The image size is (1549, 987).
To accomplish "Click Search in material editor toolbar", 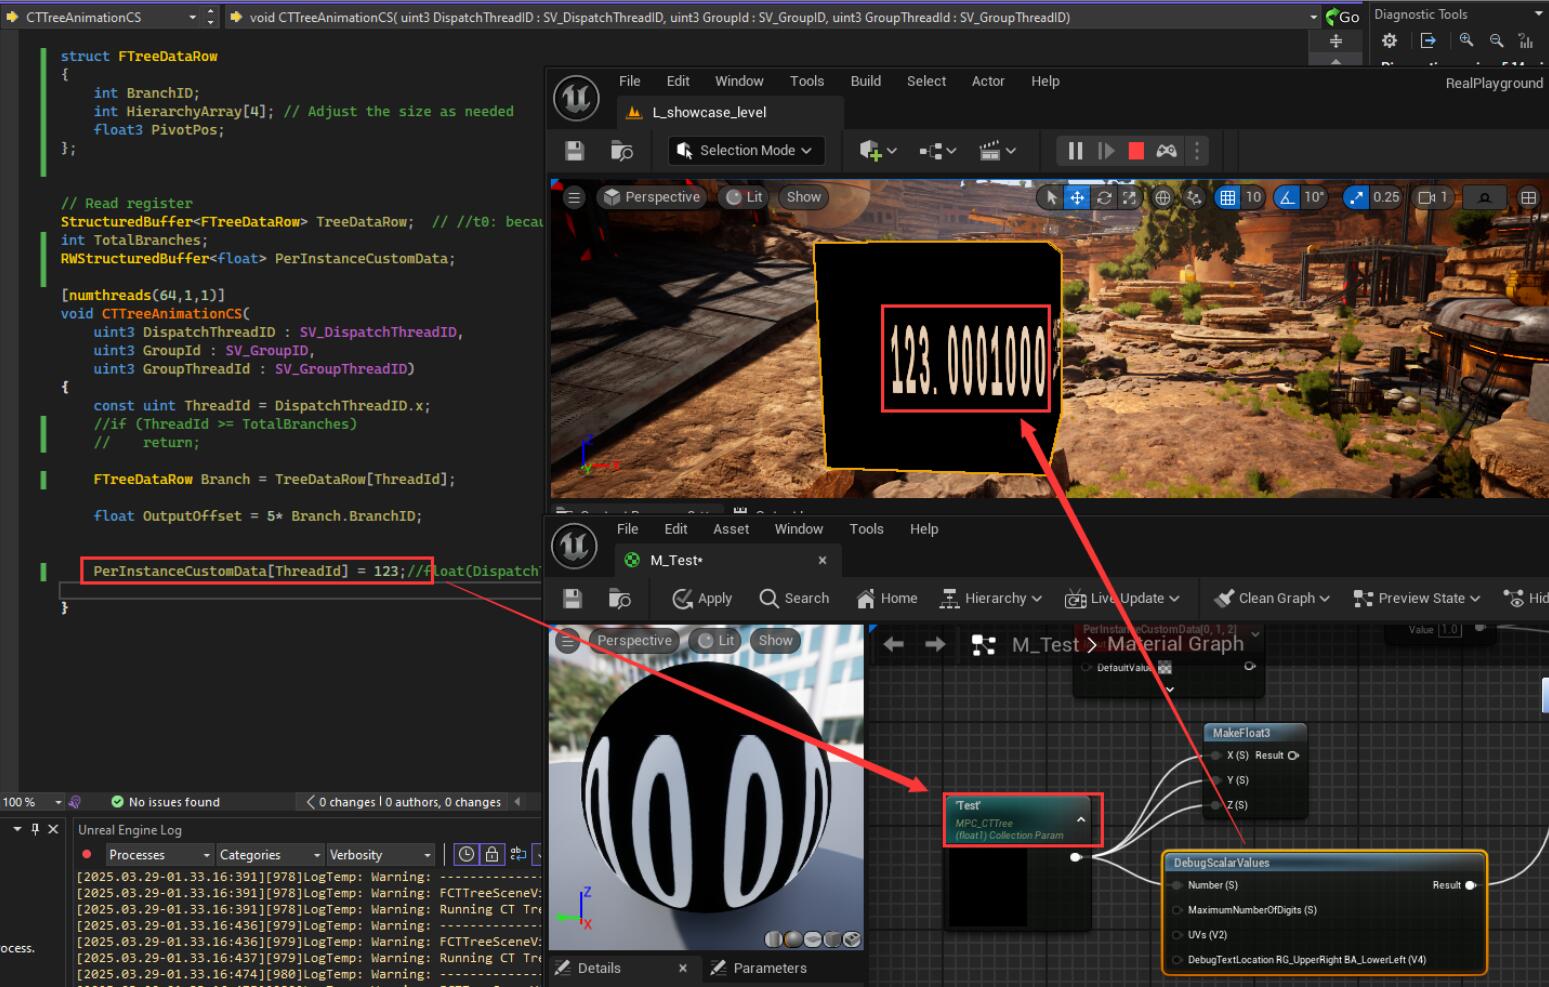I will click(794, 598).
